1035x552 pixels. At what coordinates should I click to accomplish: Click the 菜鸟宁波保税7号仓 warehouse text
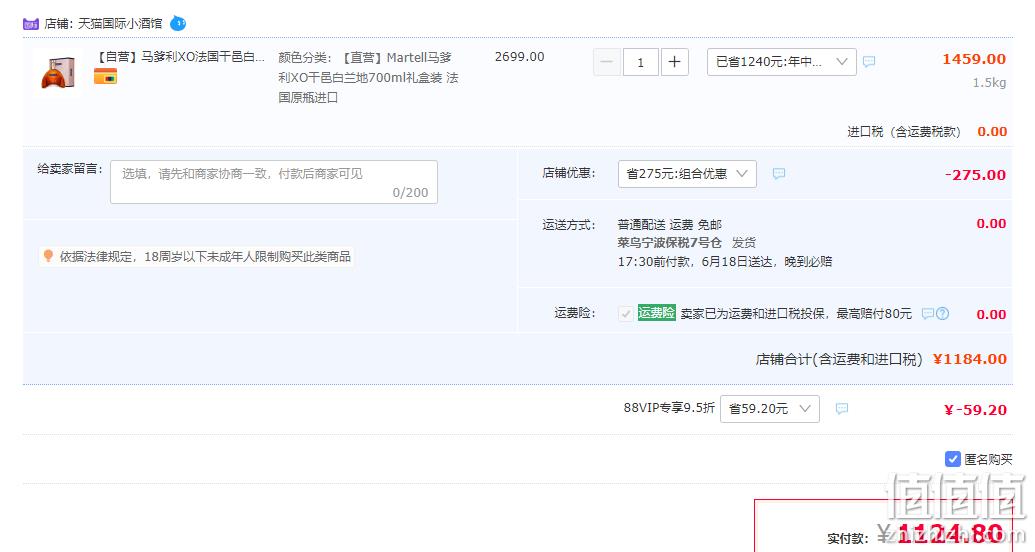click(669, 243)
